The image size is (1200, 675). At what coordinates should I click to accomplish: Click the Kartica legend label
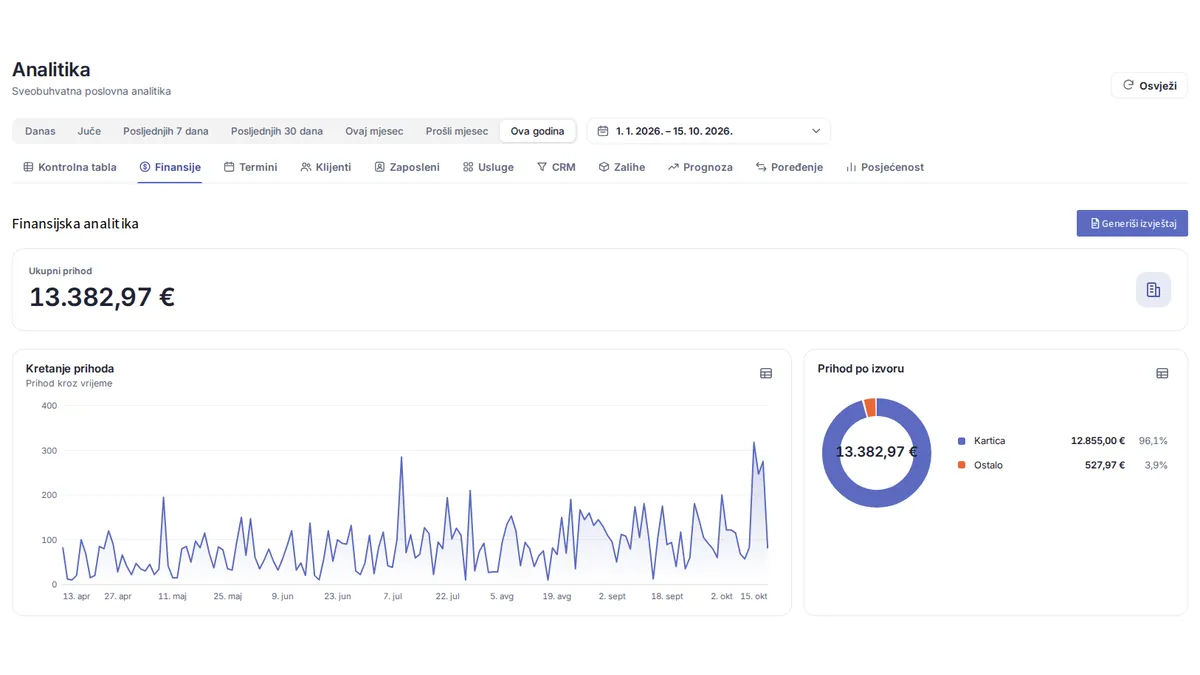(989, 441)
